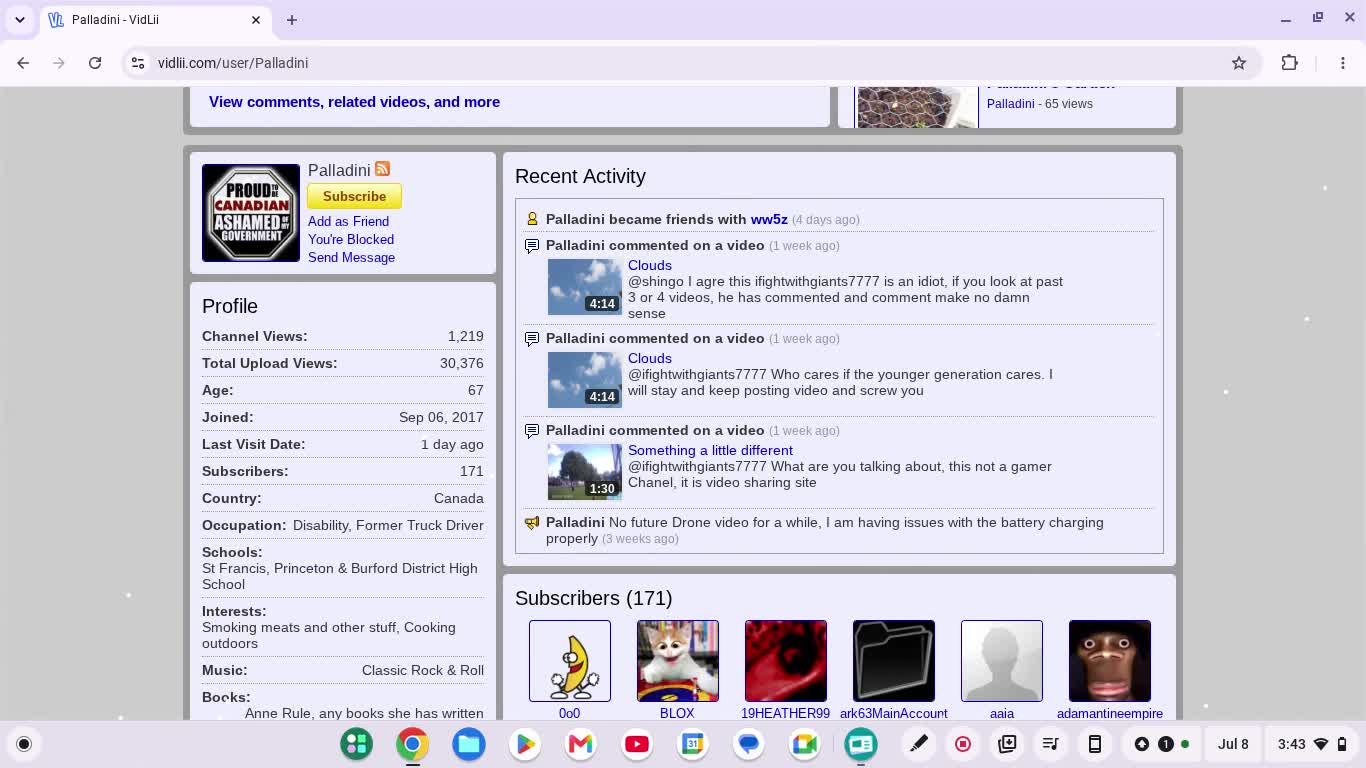The height and width of the screenshot is (768, 1366).
Task: Subscribe to Palladini's channel
Action: (354, 196)
